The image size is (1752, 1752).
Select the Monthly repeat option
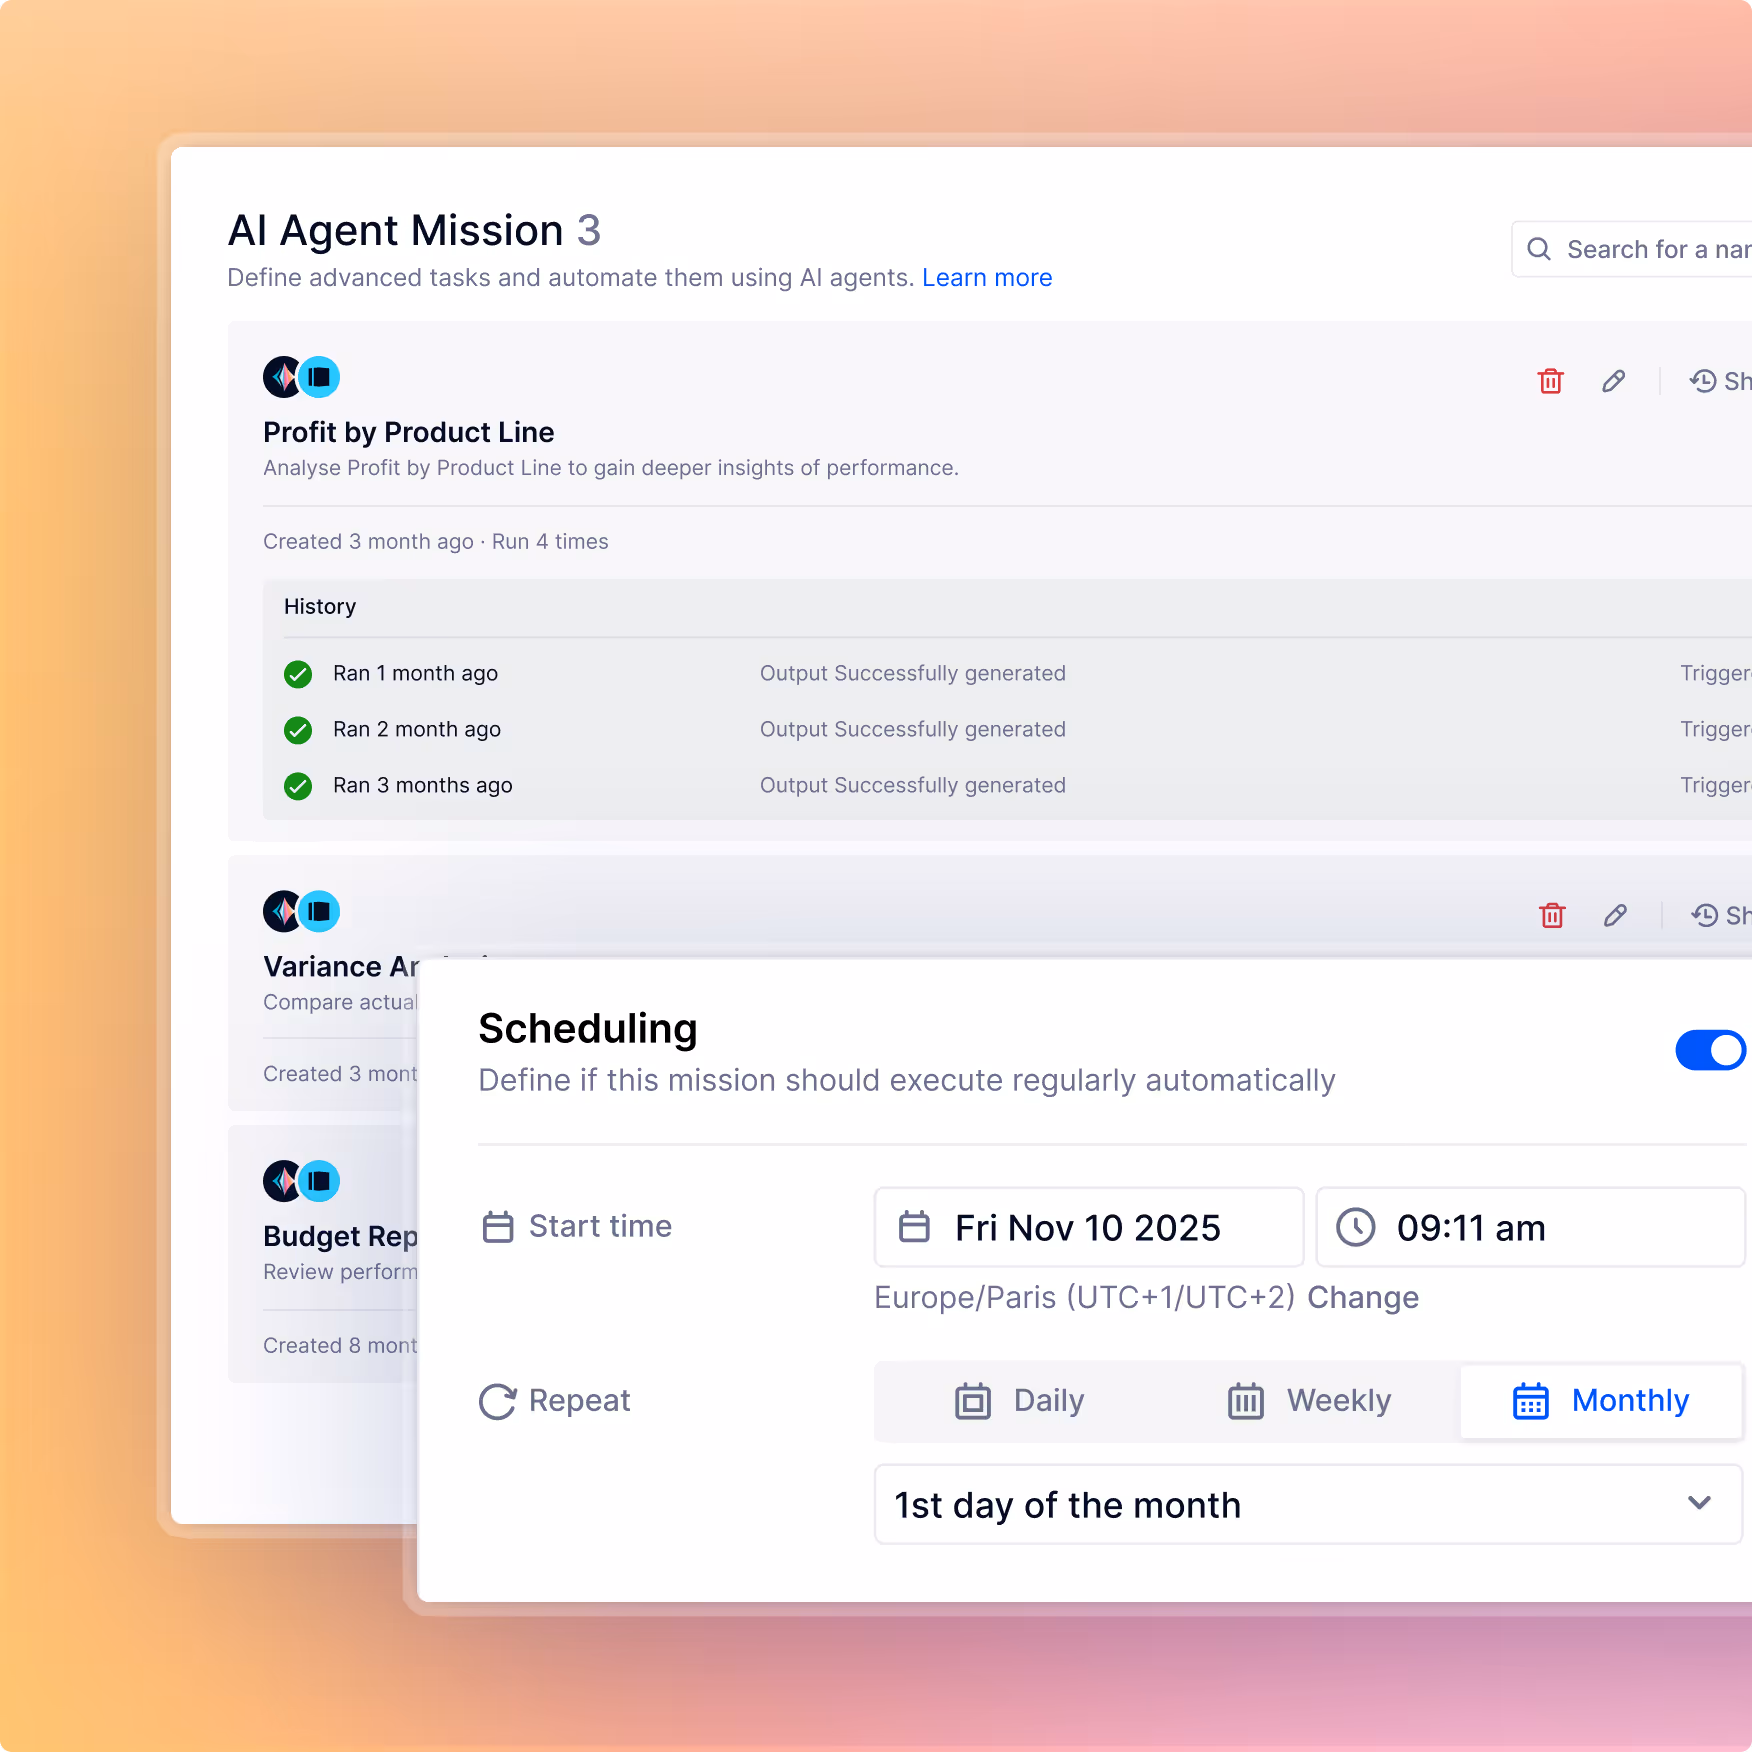click(x=1601, y=1401)
